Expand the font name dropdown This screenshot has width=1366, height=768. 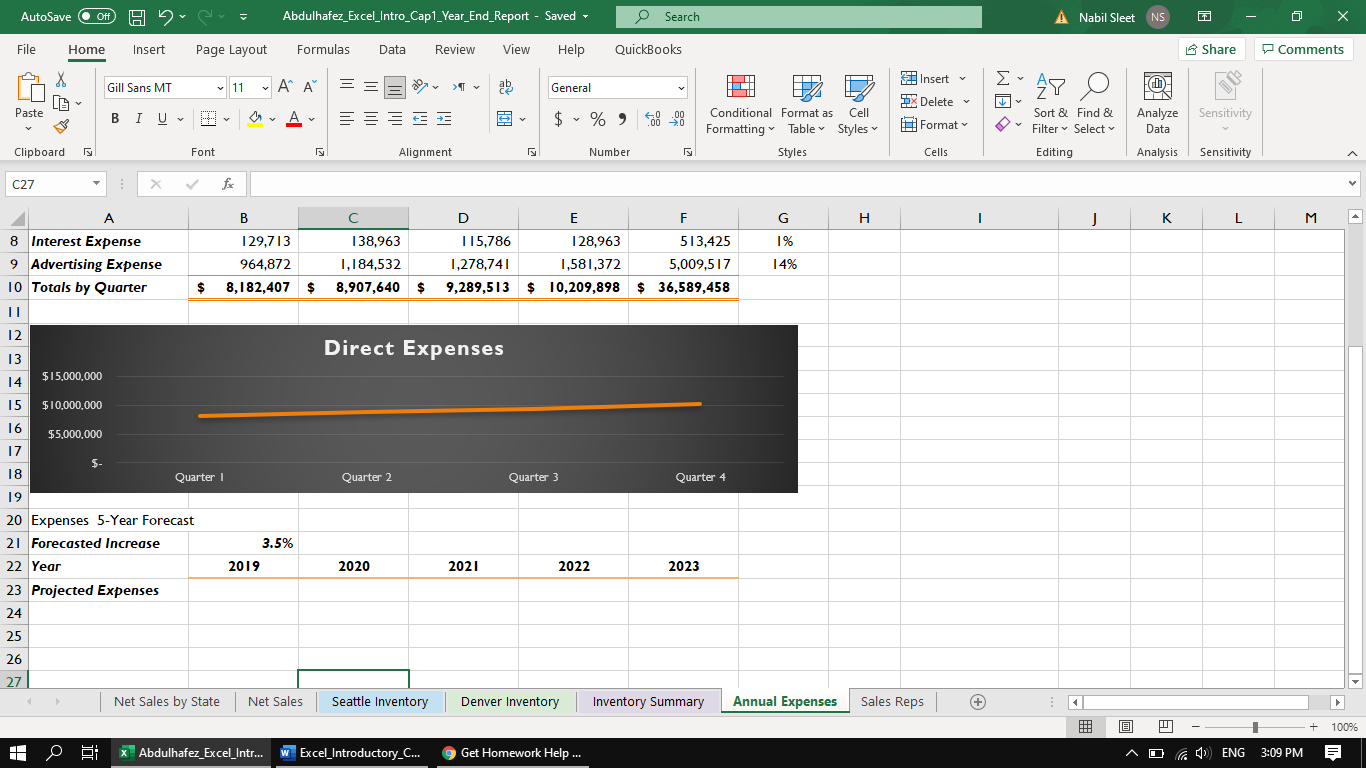tap(220, 88)
